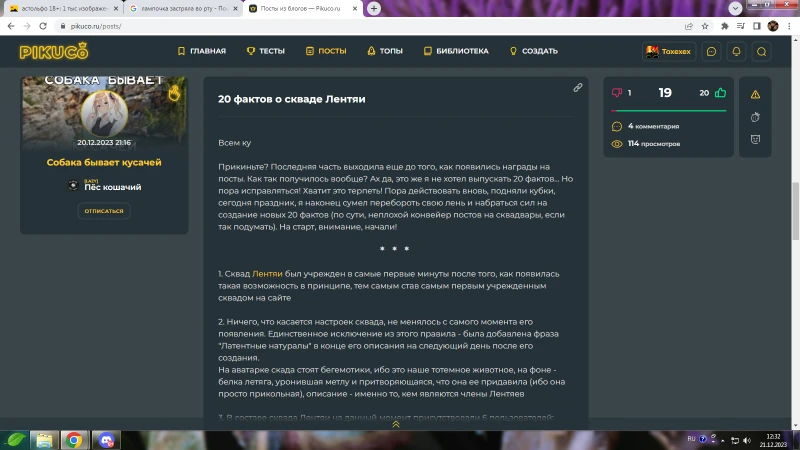This screenshot has width=800, height=450.
Task: Open blog Собака бывает кусачей
Action: point(104,162)
